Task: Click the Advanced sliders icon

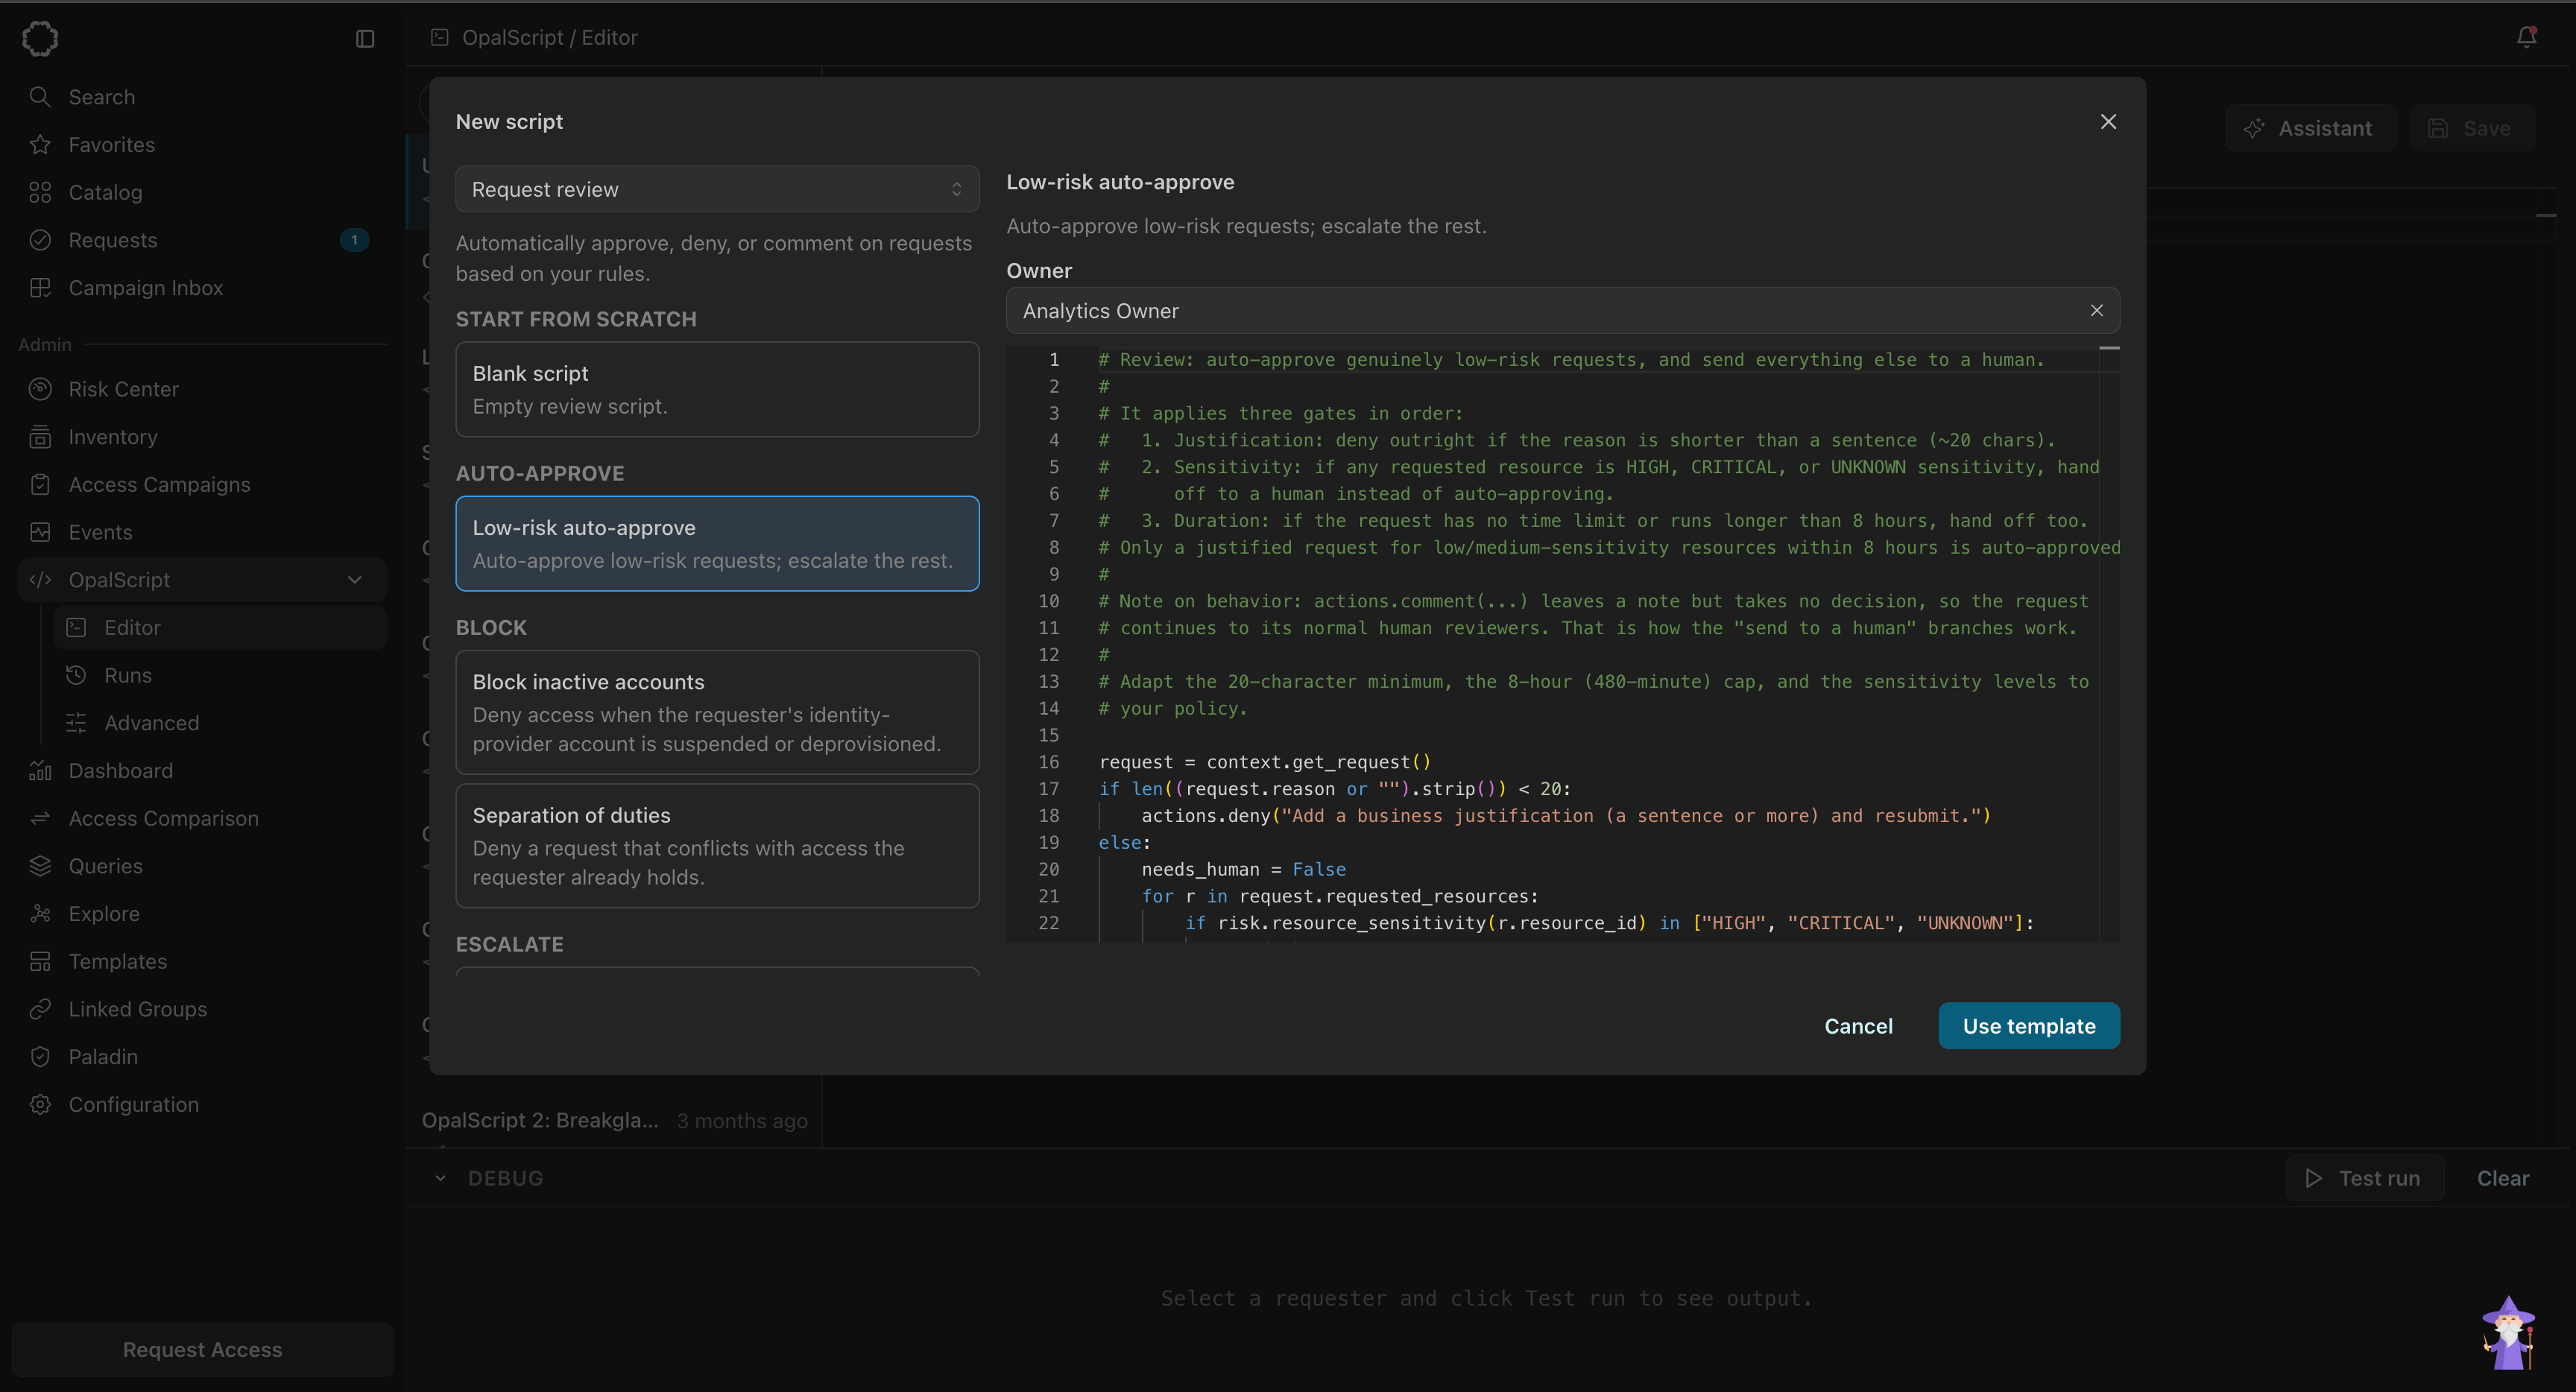Action: point(76,723)
